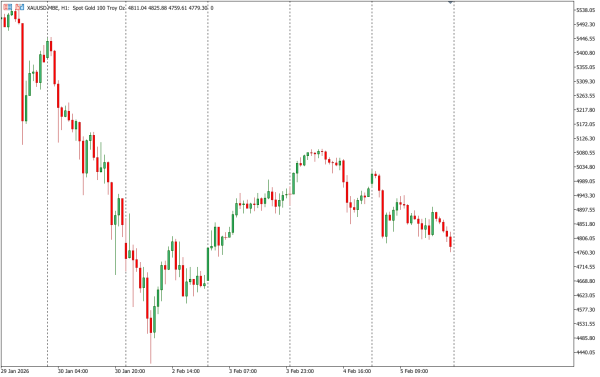Open the One Click Trading panel icon

pyautogui.click(x=7, y=7)
